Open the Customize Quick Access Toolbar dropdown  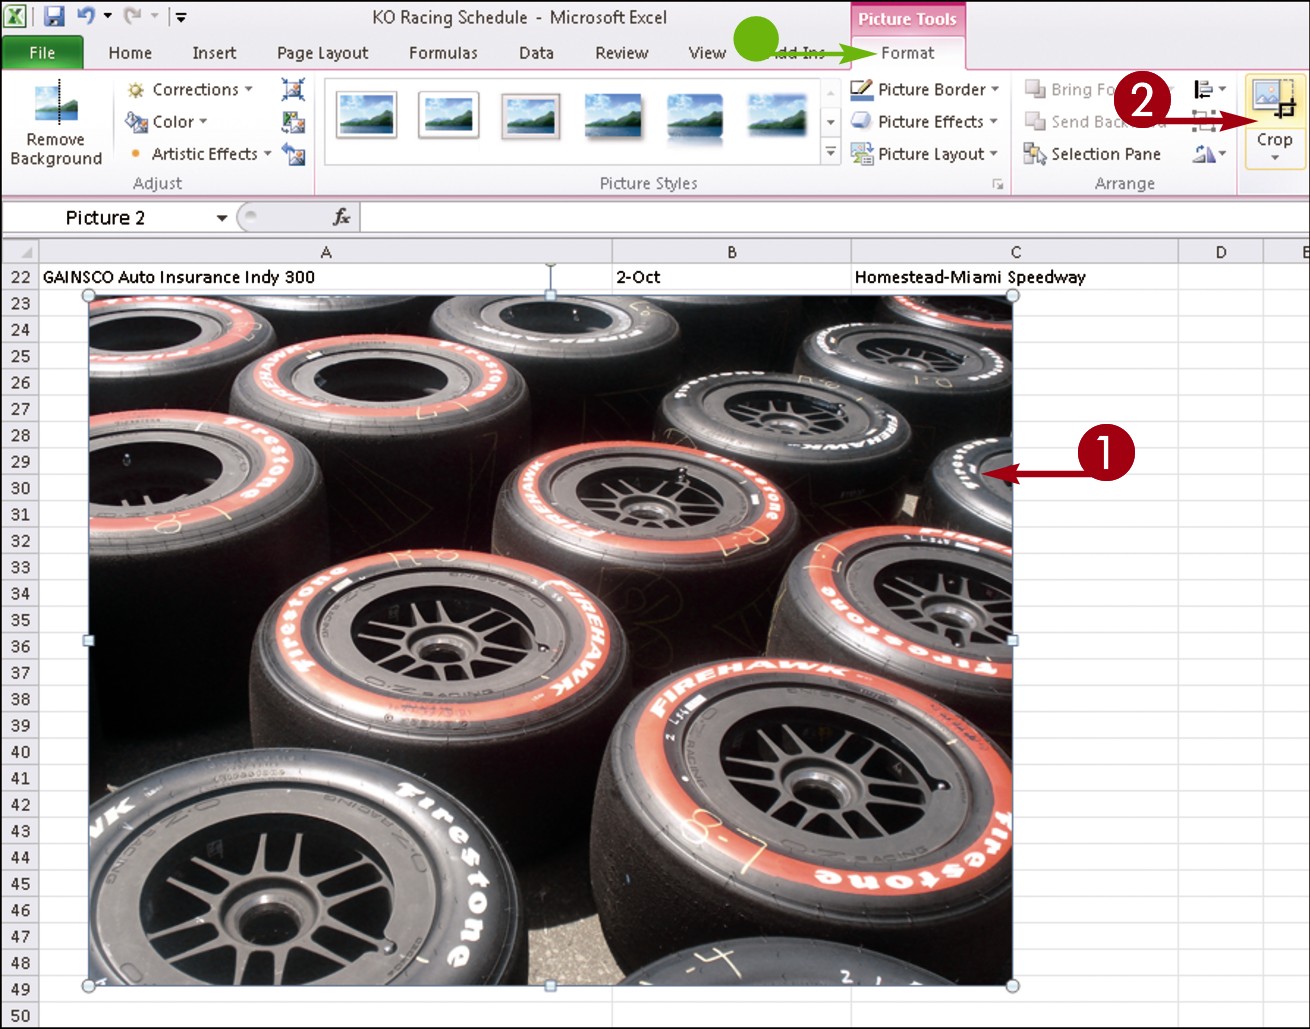click(181, 17)
